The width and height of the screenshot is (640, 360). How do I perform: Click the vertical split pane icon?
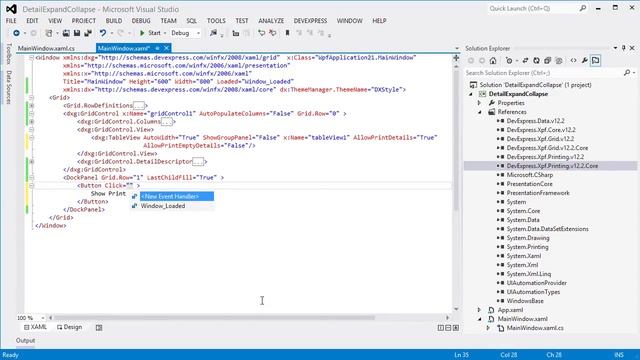[440, 327]
